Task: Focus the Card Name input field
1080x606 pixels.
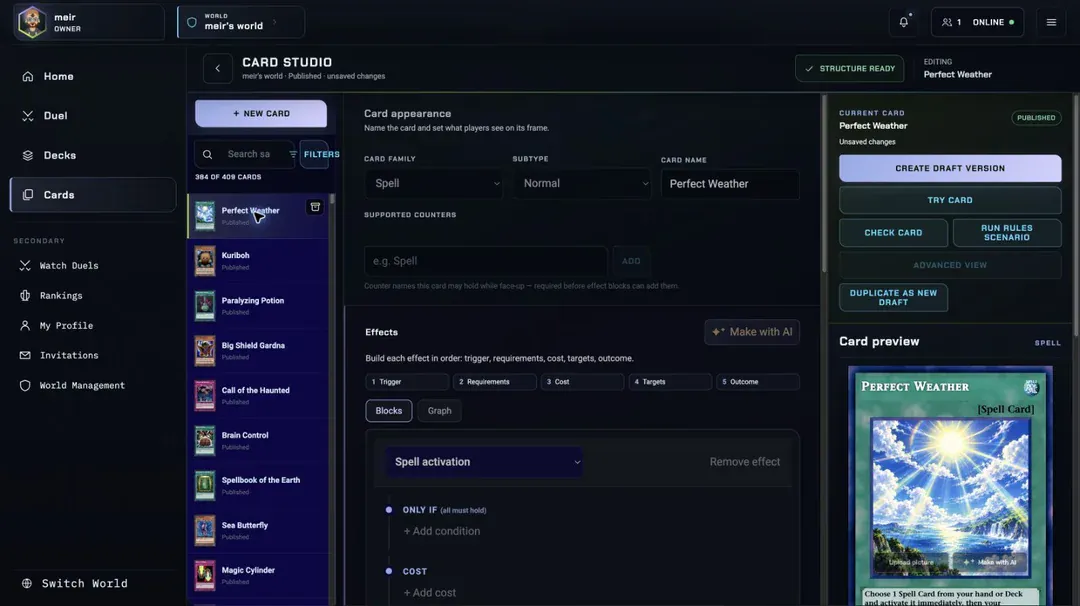Action: pos(730,184)
